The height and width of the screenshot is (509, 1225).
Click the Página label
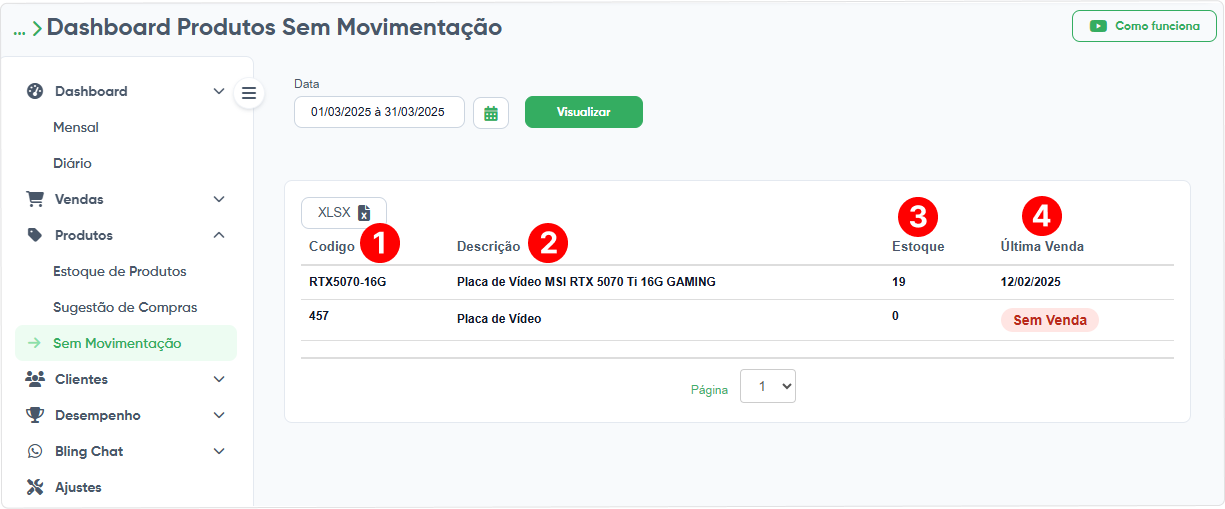point(709,390)
